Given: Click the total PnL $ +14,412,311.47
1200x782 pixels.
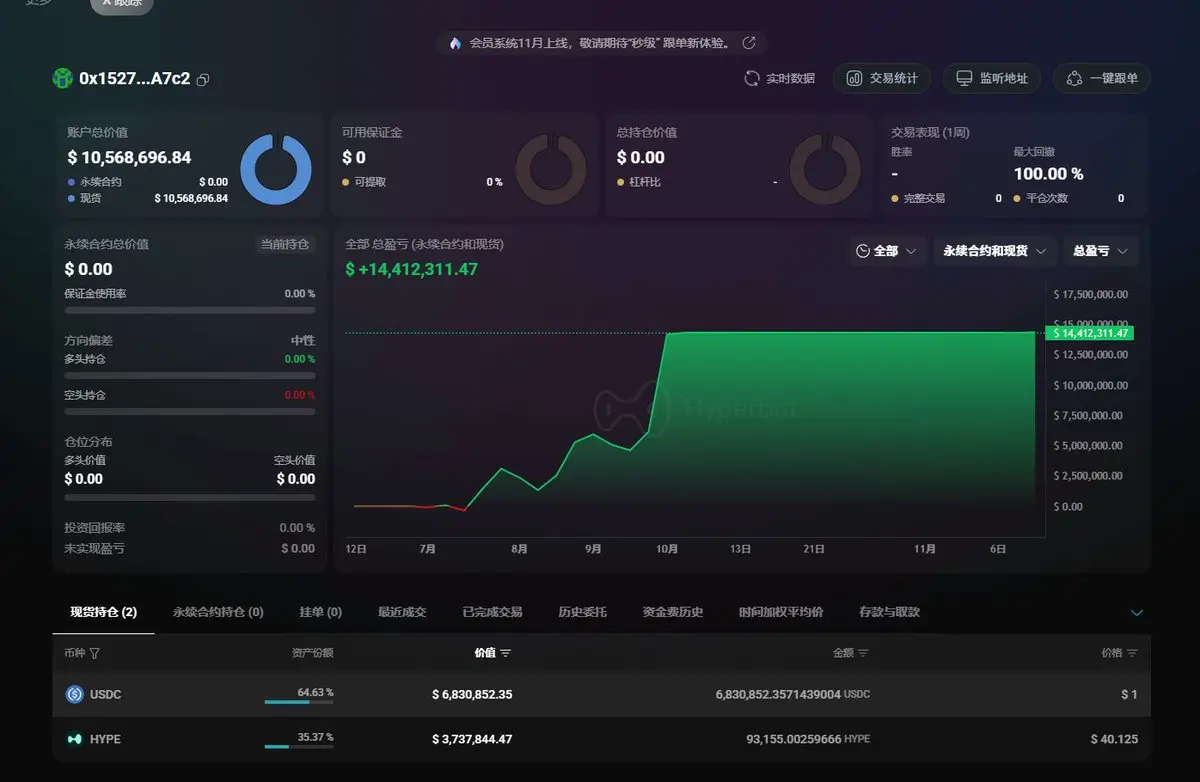Looking at the screenshot, I should pyautogui.click(x=411, y=269).
